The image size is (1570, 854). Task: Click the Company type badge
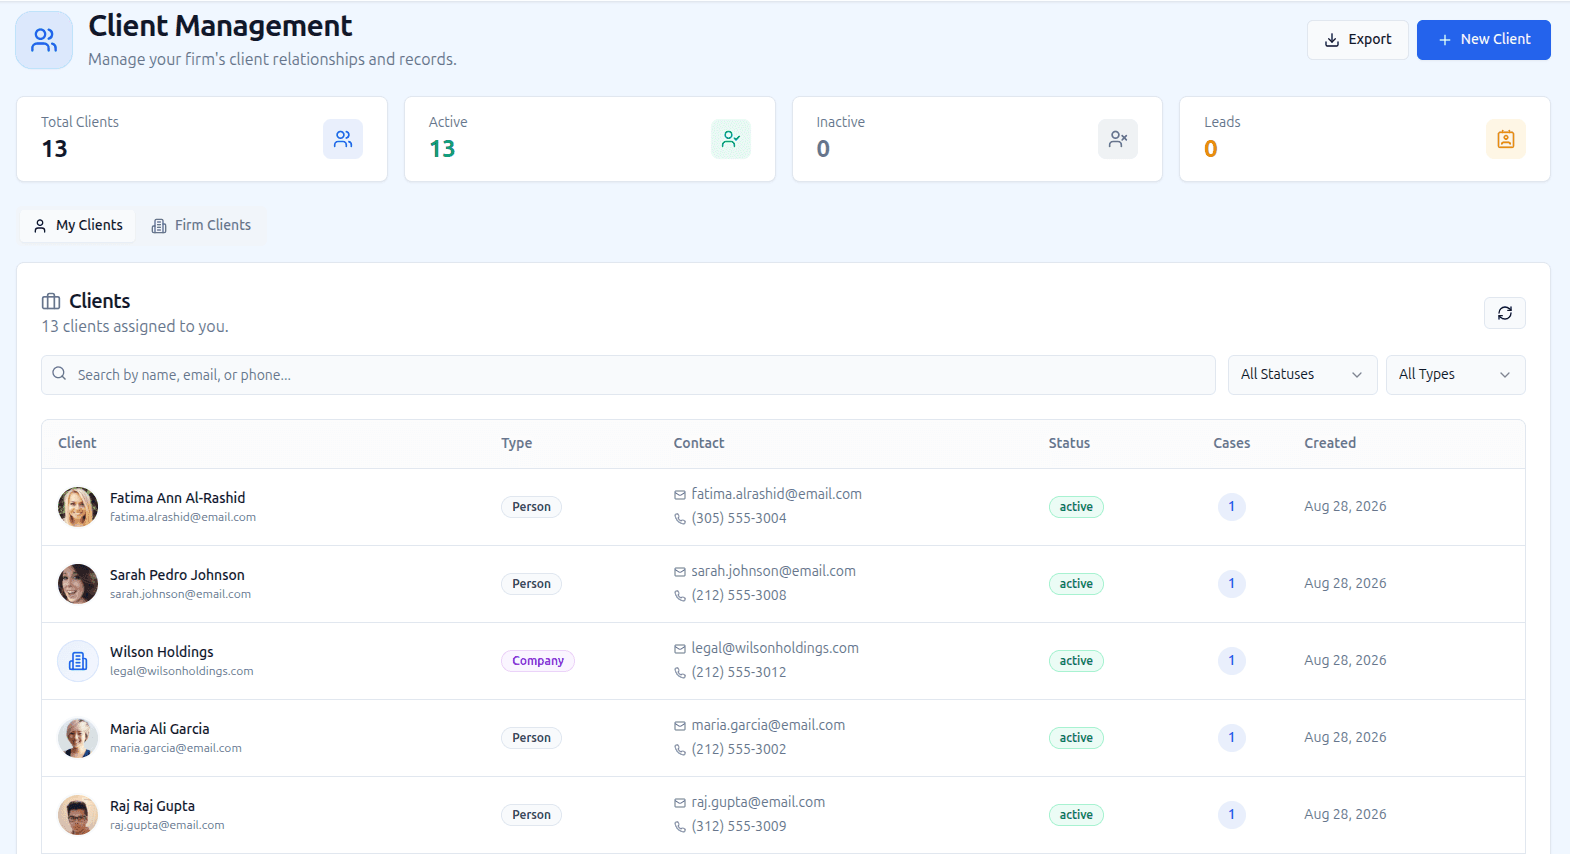tap(538, 661)
